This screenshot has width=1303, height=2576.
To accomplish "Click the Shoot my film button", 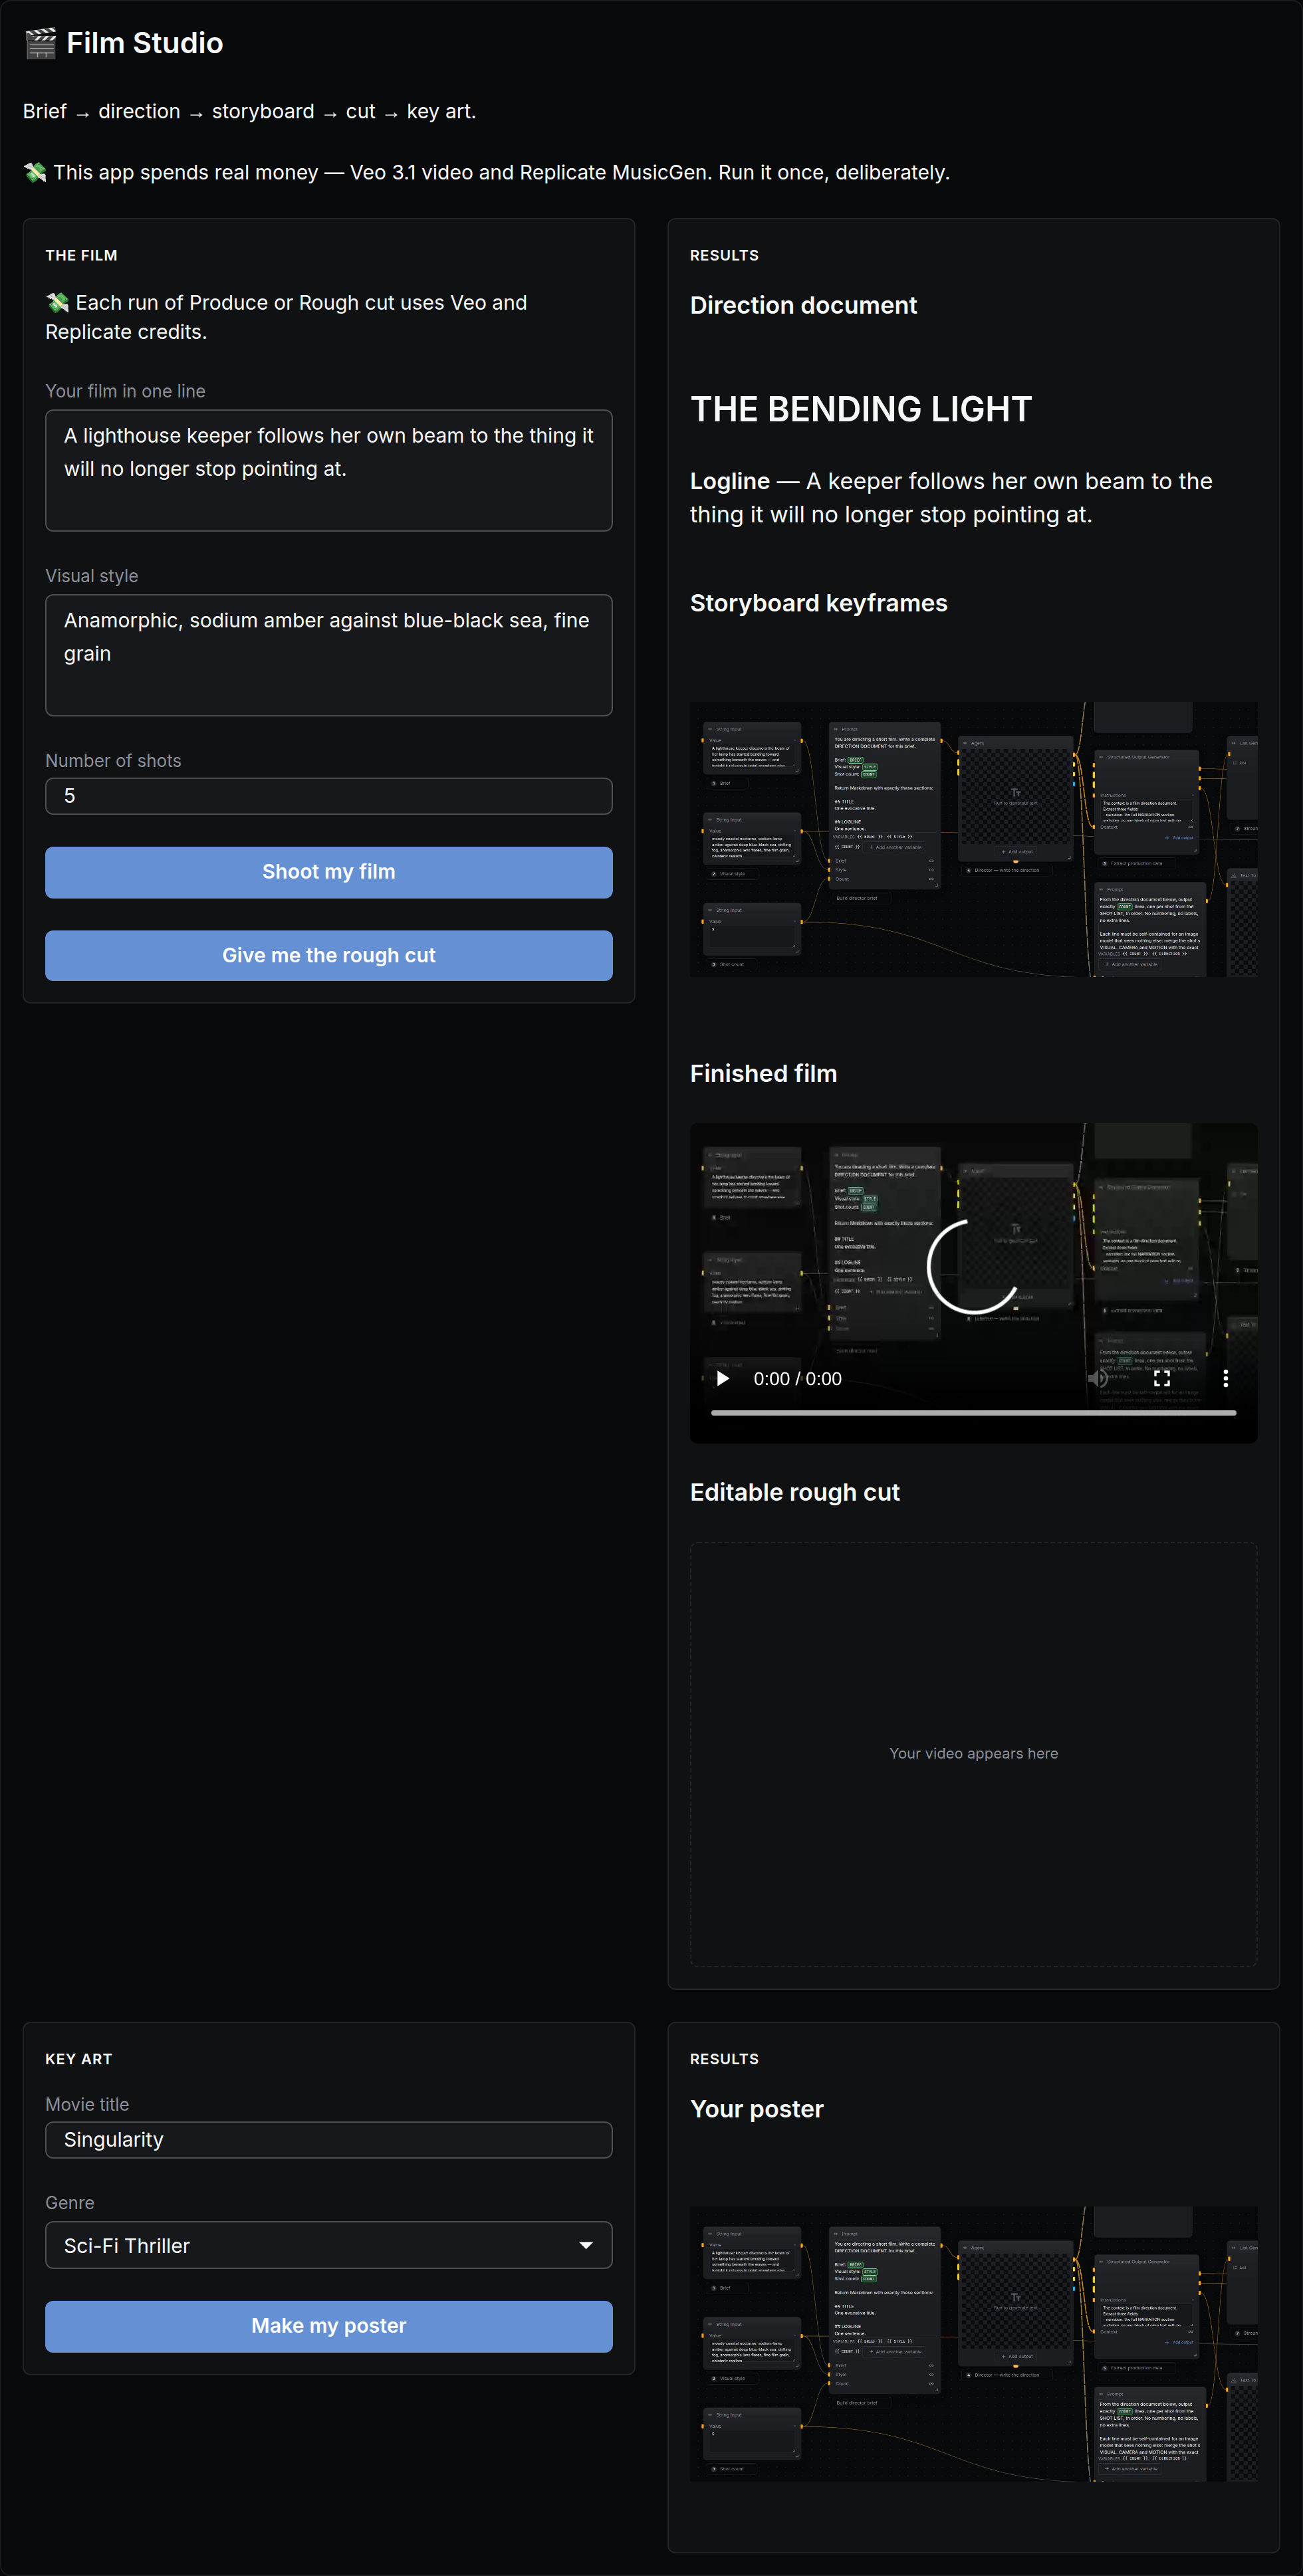I will tap(329, 872).
